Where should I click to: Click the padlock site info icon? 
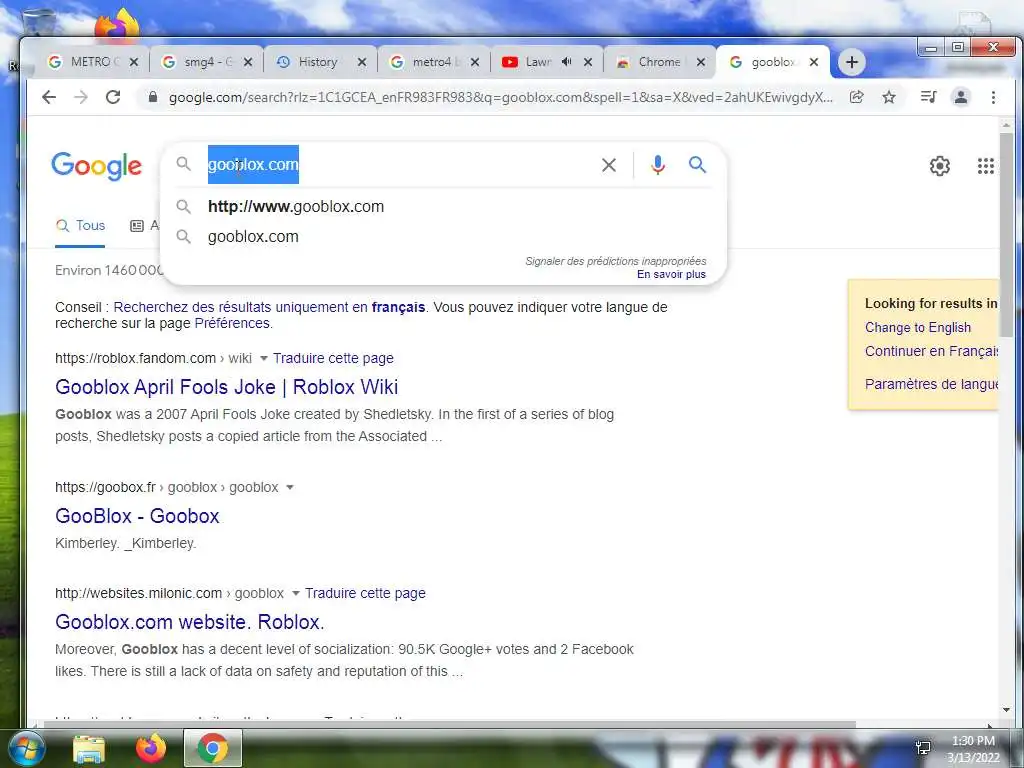153,97
